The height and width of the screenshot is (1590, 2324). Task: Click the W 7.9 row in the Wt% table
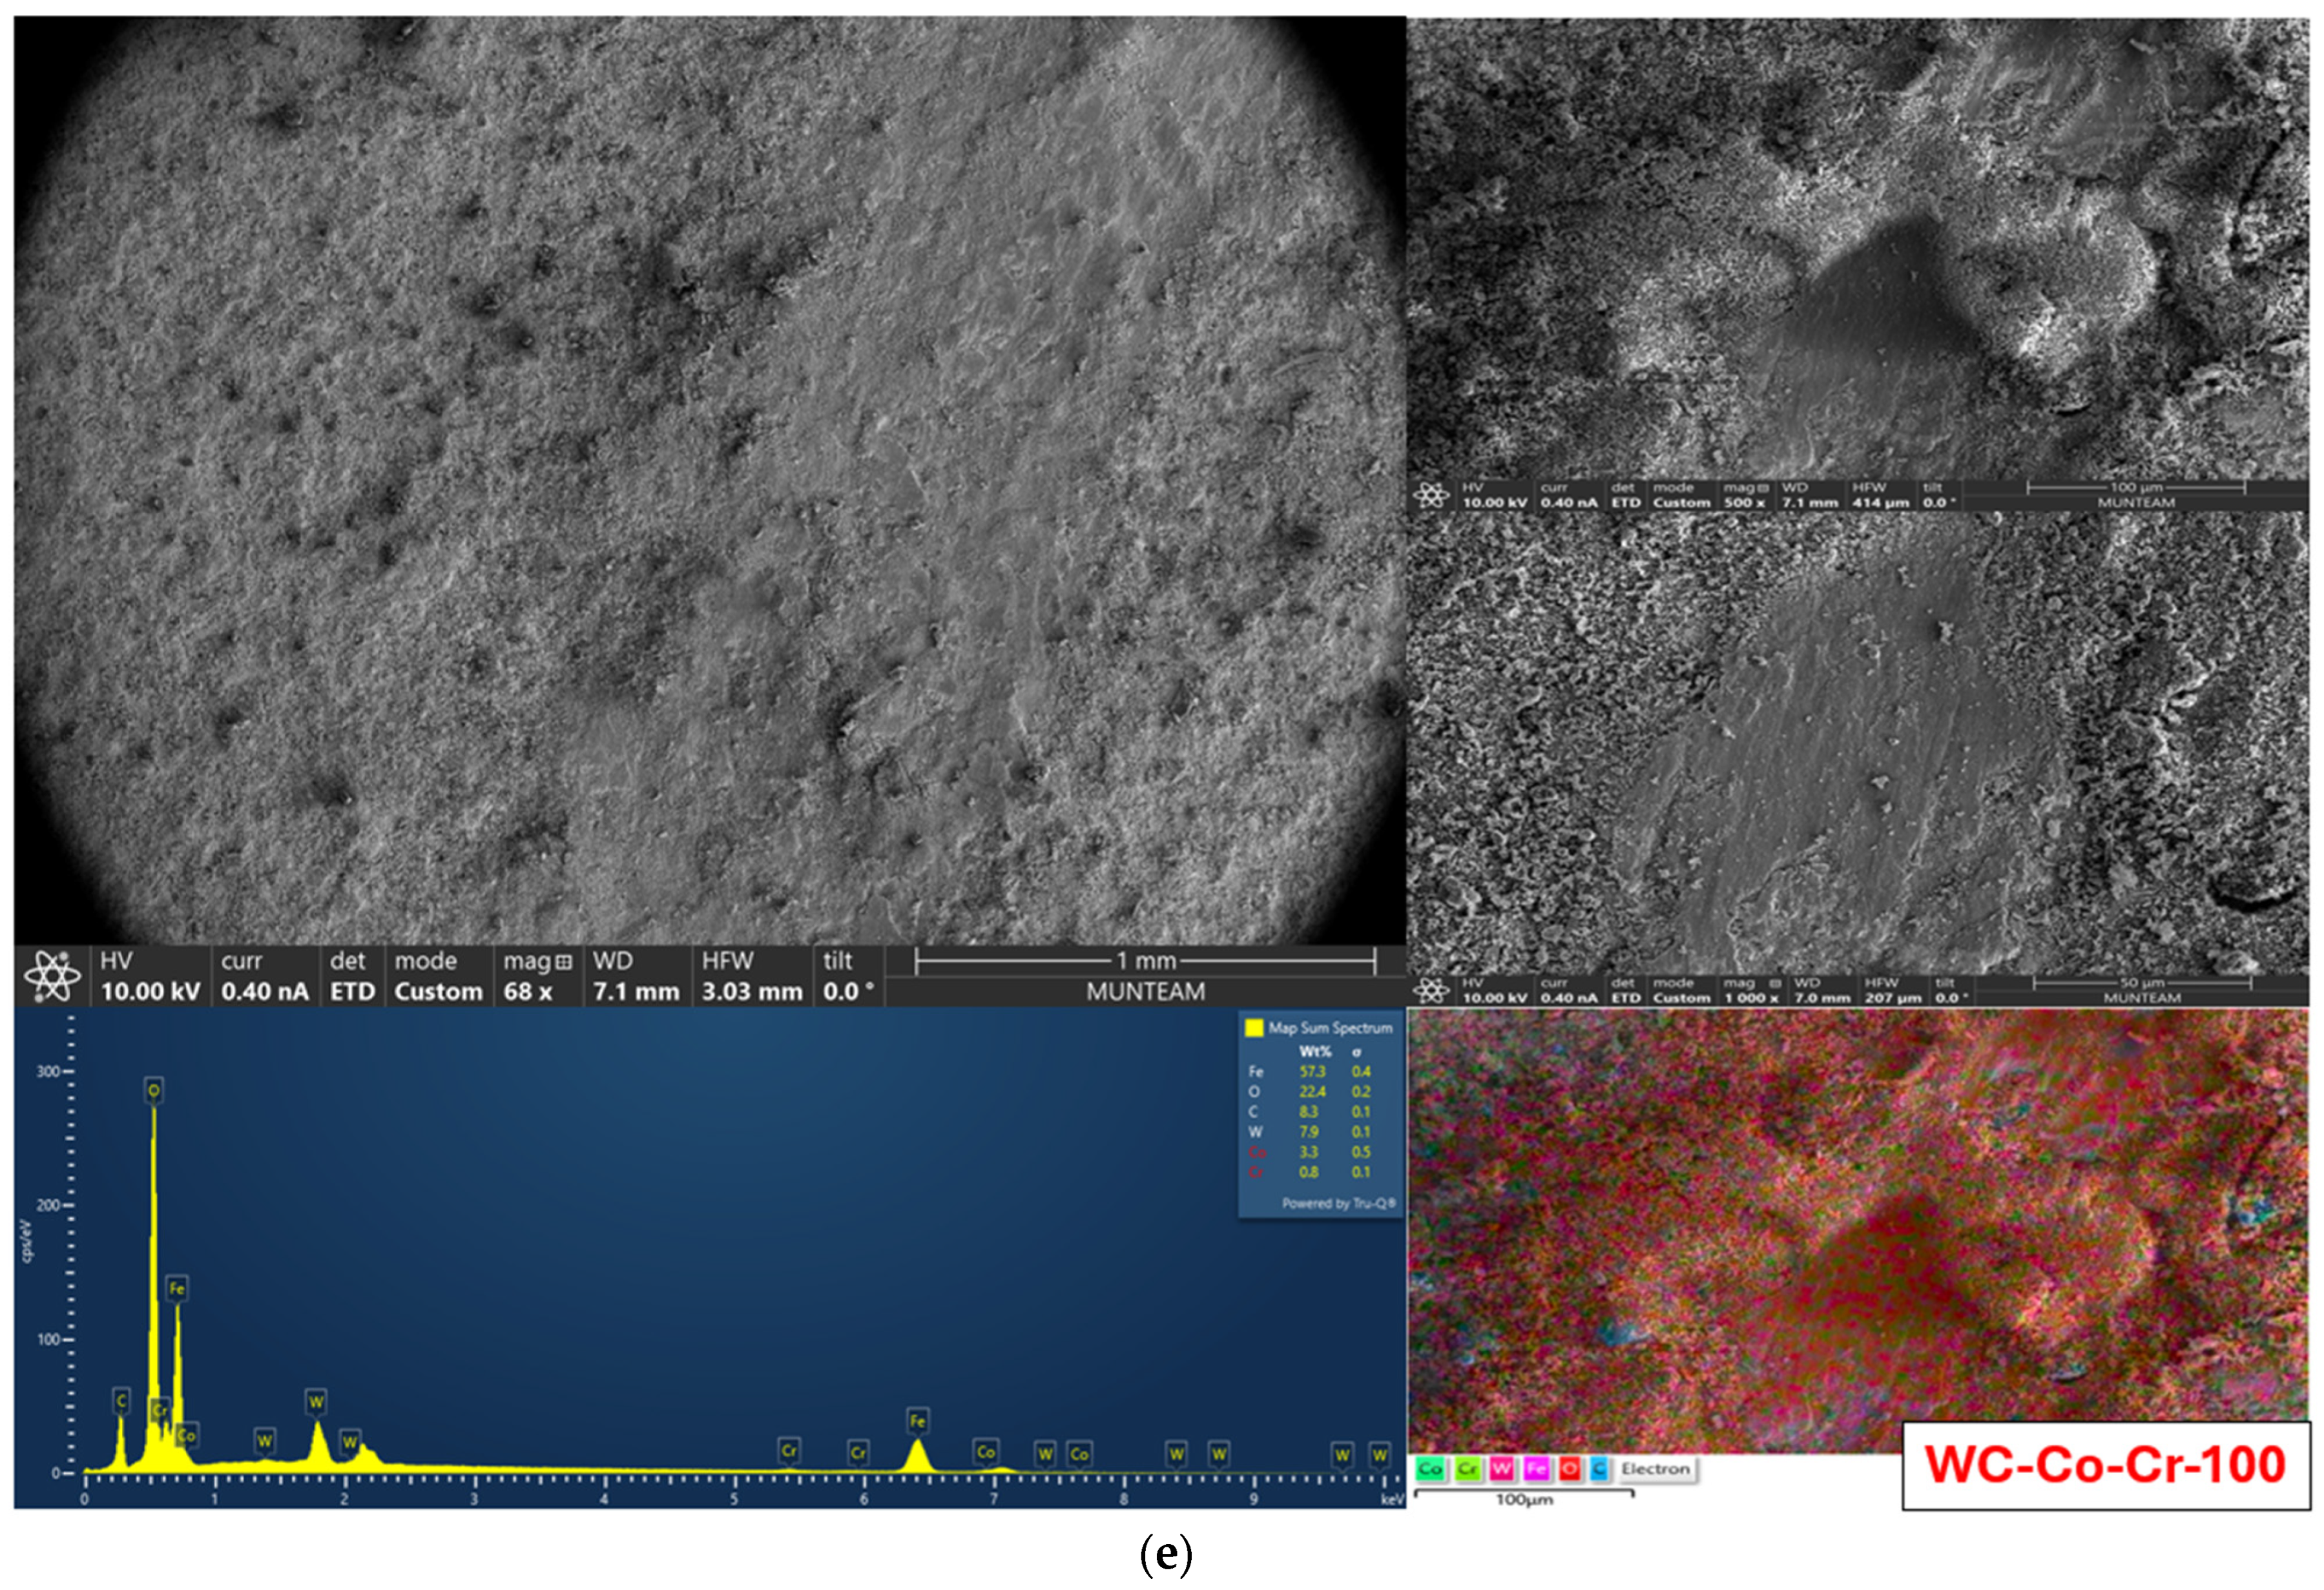pyautogui.click(x=1310, y=1132)
